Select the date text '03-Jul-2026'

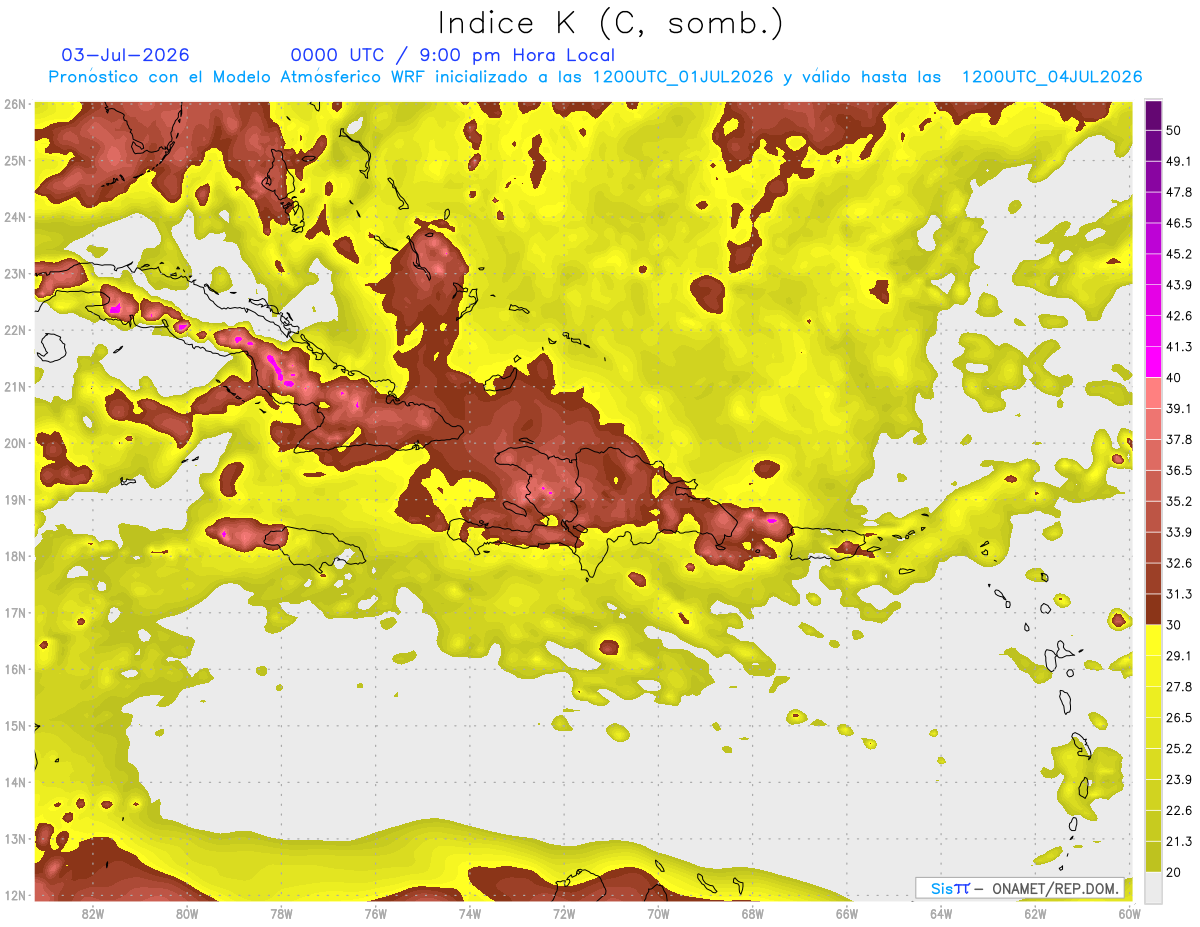click(x=126, y=55)
